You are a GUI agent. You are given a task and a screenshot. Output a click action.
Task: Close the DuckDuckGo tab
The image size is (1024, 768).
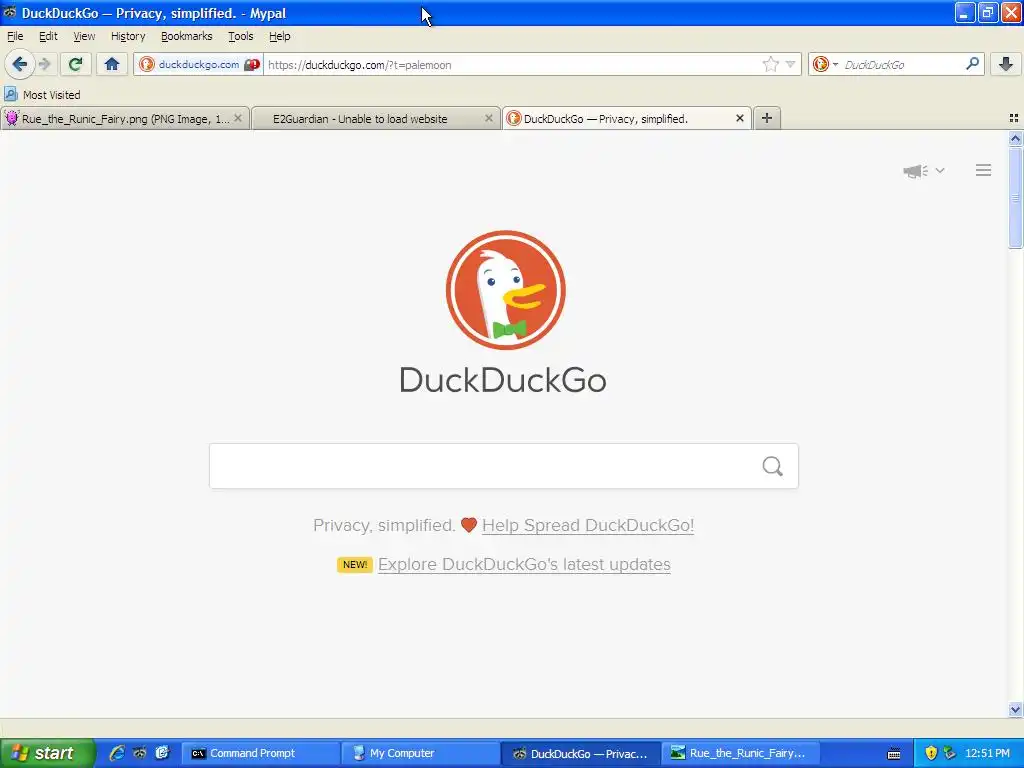740,118
